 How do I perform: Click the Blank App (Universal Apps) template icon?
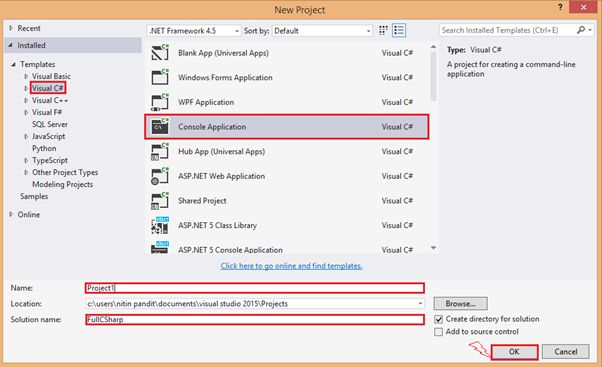coord(160,53)
